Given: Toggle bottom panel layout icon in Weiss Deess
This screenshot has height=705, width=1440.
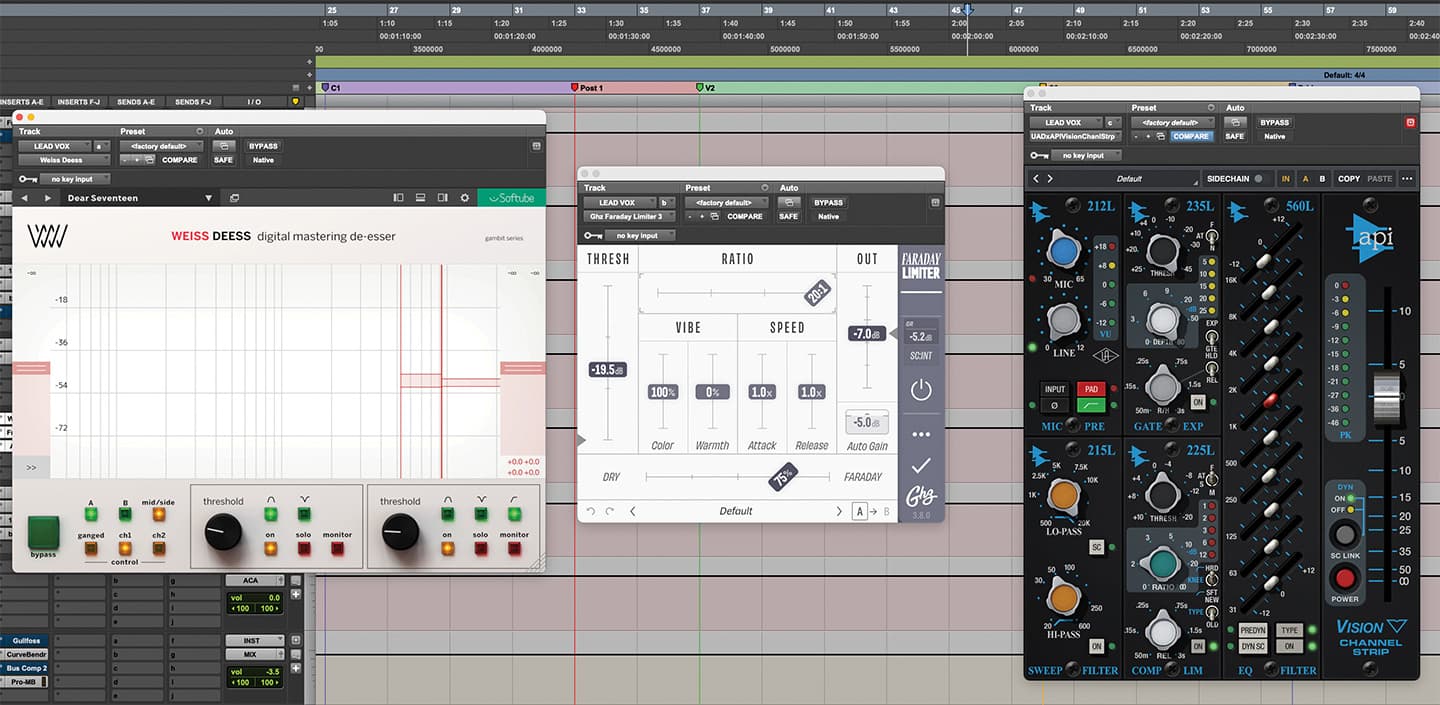Looking at the screenshot, I should tap(420, 198).
